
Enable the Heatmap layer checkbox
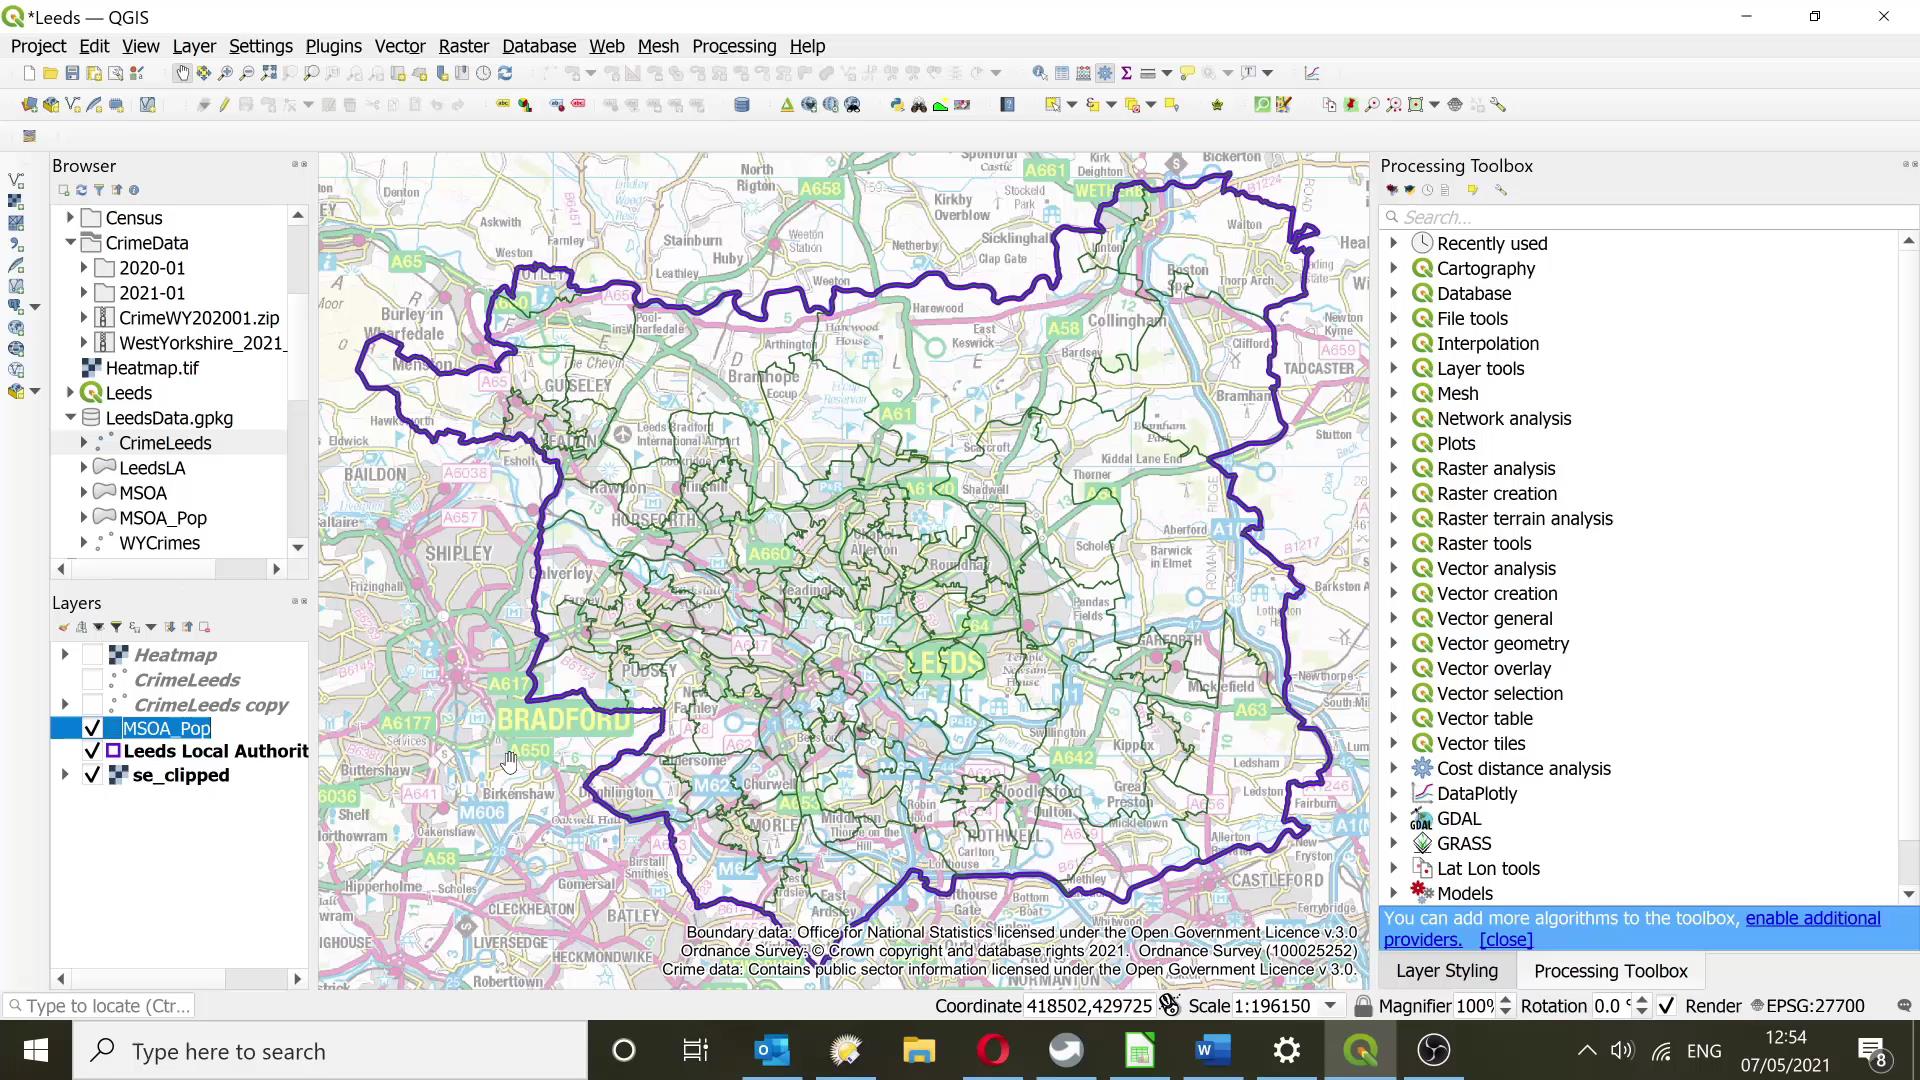click(92, 655)
